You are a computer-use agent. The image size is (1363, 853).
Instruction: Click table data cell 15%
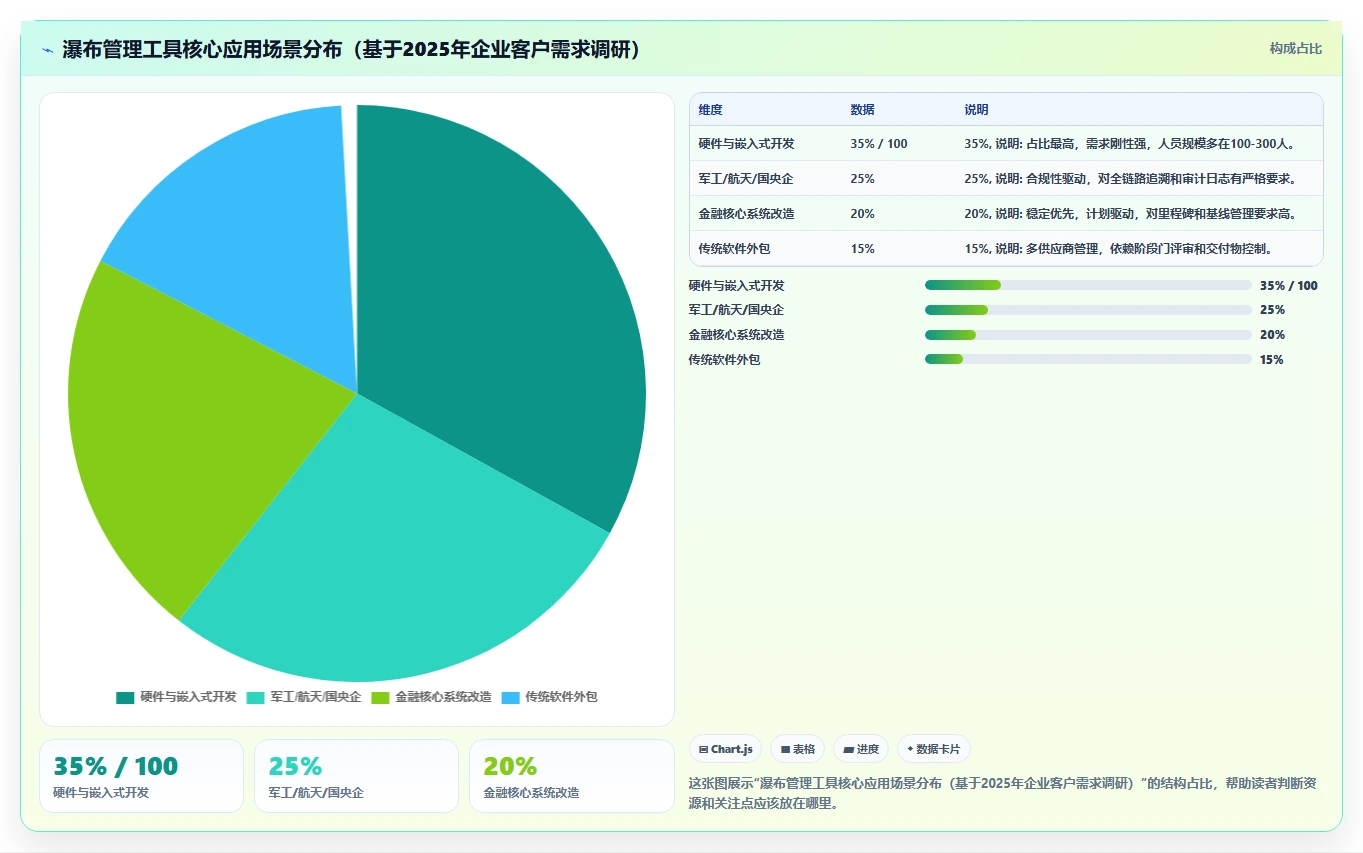coord(863,249)
